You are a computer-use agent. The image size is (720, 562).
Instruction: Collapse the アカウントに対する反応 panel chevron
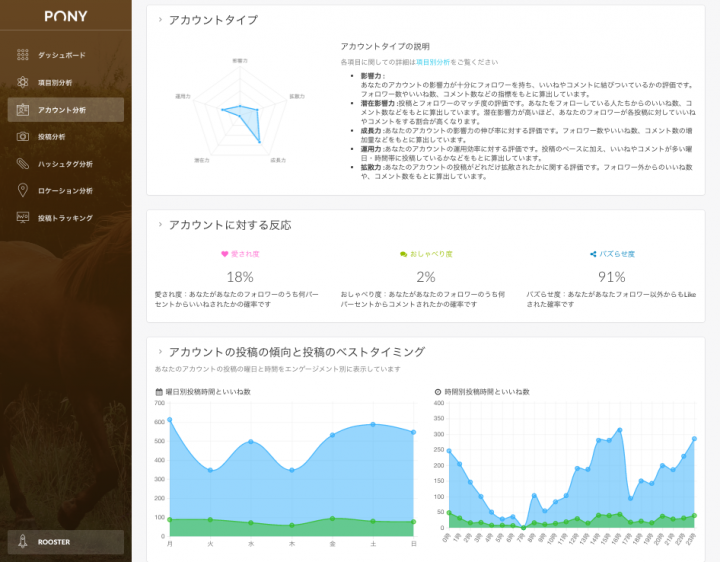coord(160,225)
